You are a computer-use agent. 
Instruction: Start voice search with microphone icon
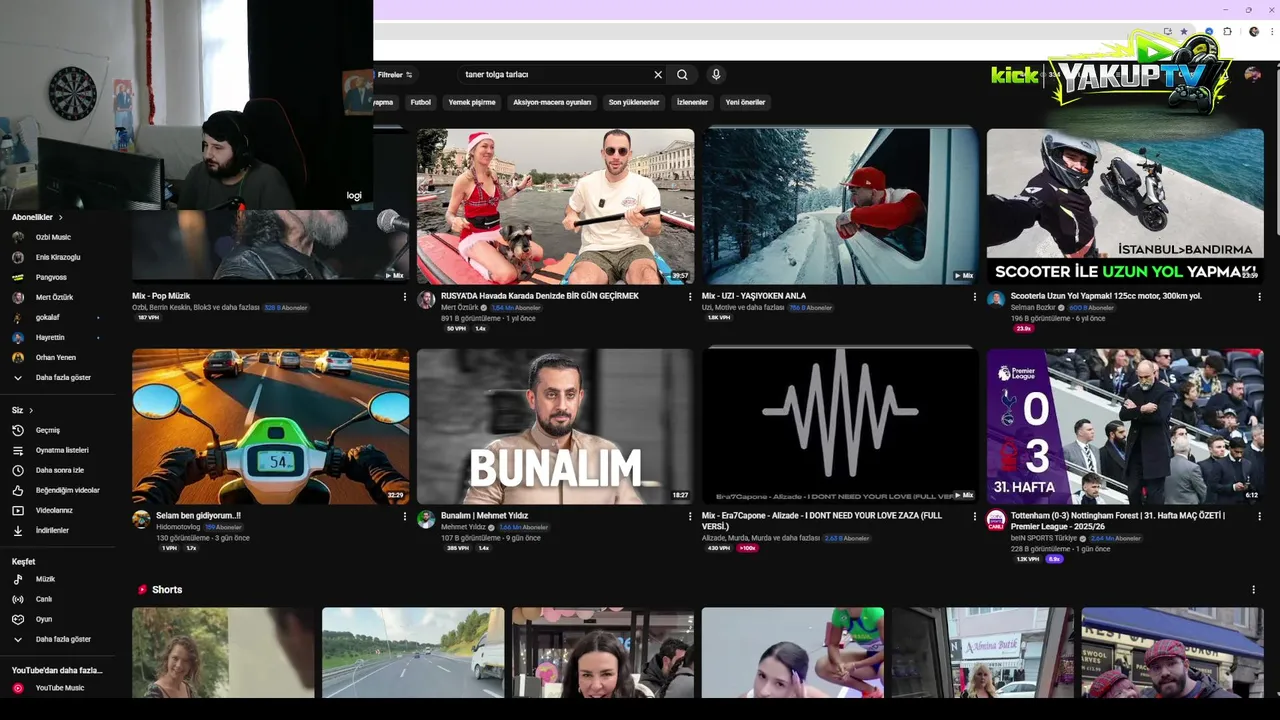point(716,75)
